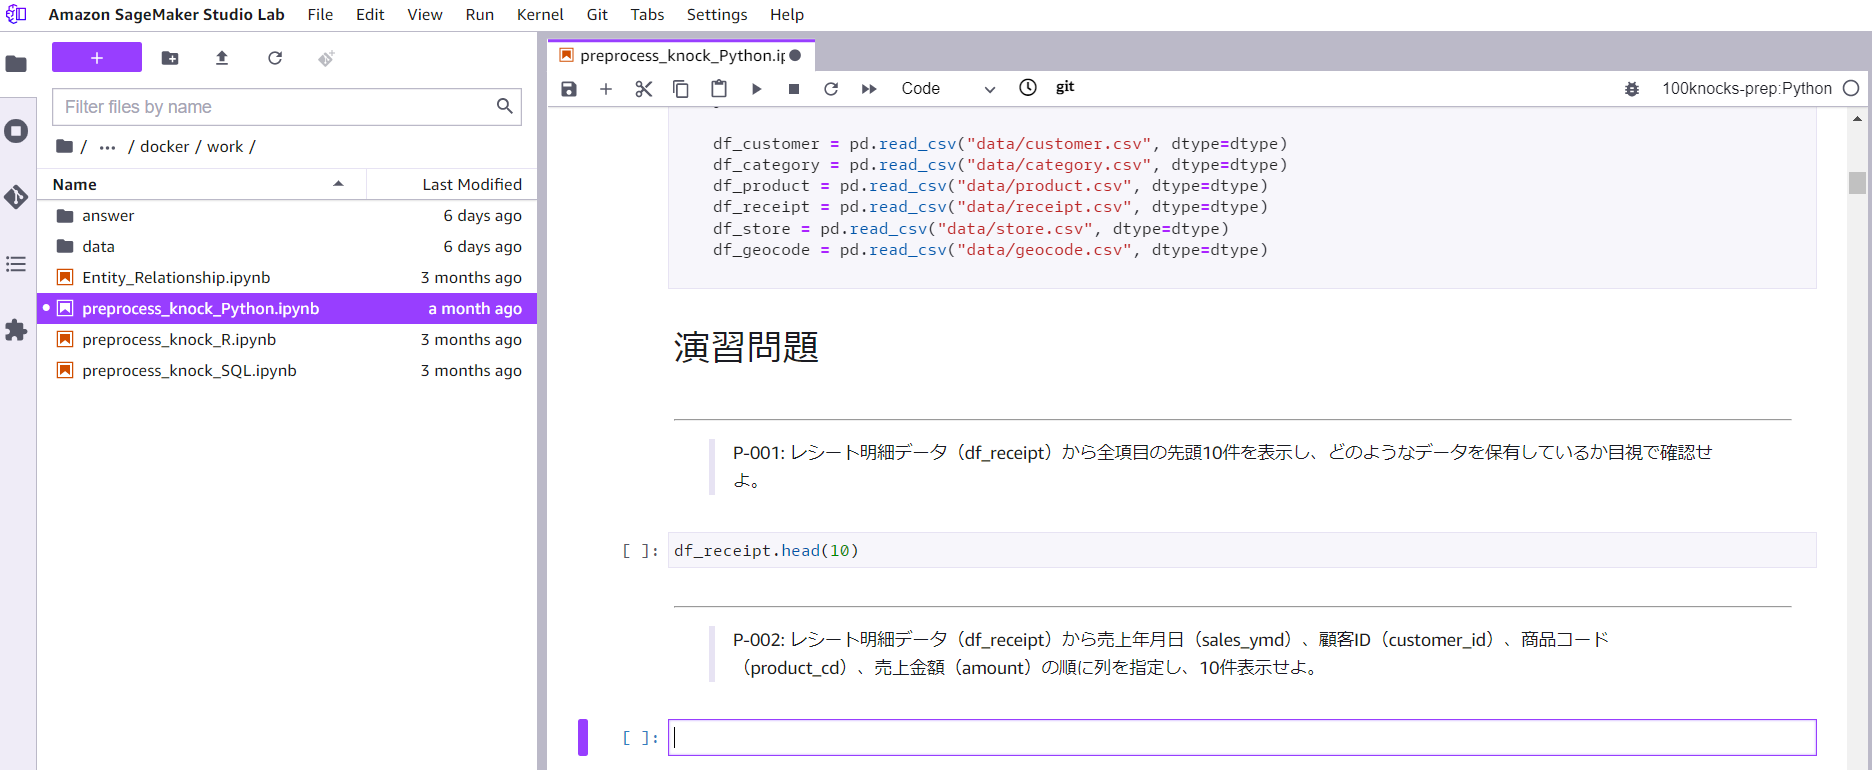Open the preprocess_knock_SQL.ipynb file
The height and width of the screenshot is (770, 1872).
point(189,371)
